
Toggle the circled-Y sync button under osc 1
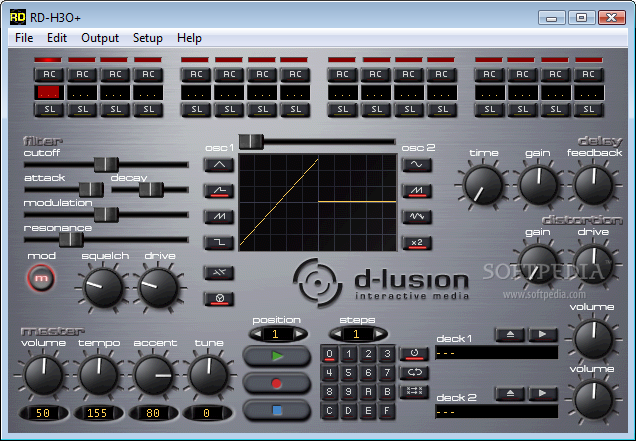tap(219, 299)
